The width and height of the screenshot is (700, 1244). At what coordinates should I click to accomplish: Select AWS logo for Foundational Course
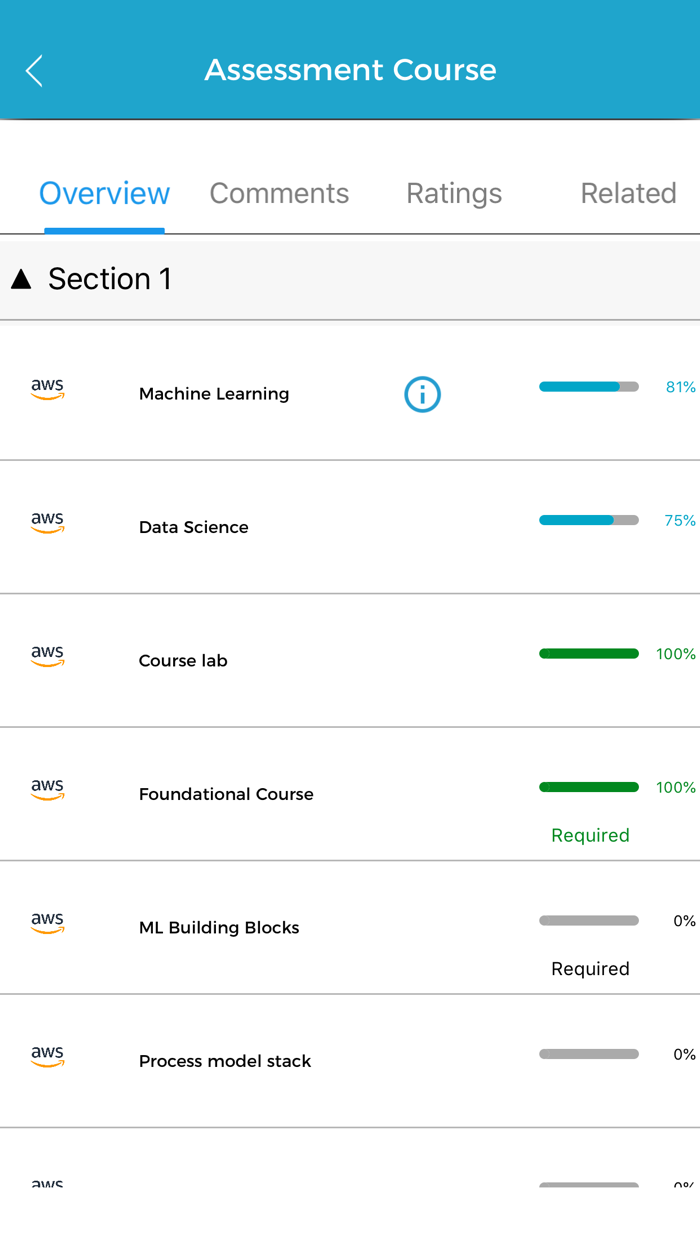pyautogui.click(x=47, y=789)
